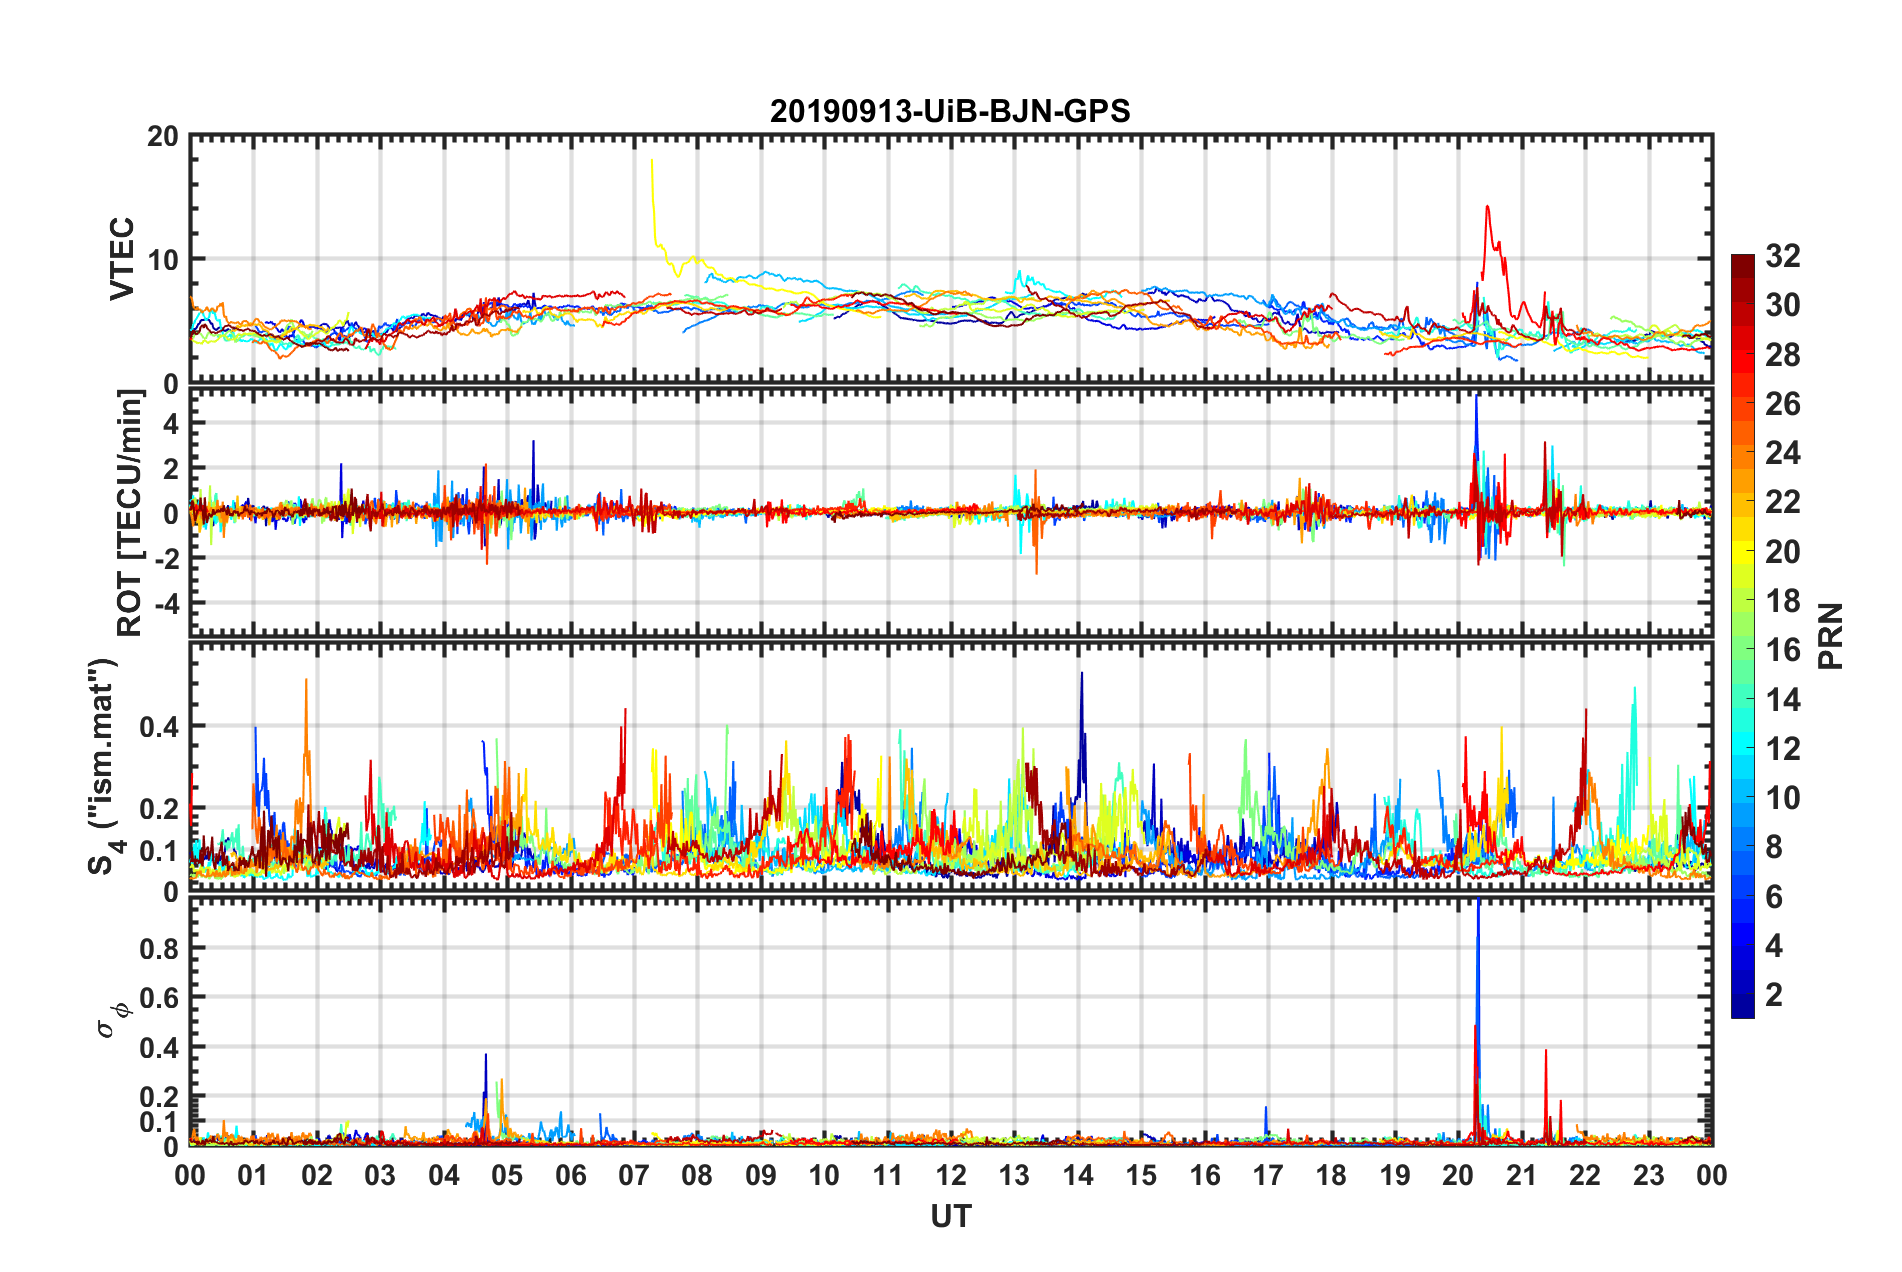Viewport: 1902px width, 1272px height.
Task: Select the VTEC y-axis label
Action: click(122, 259)
